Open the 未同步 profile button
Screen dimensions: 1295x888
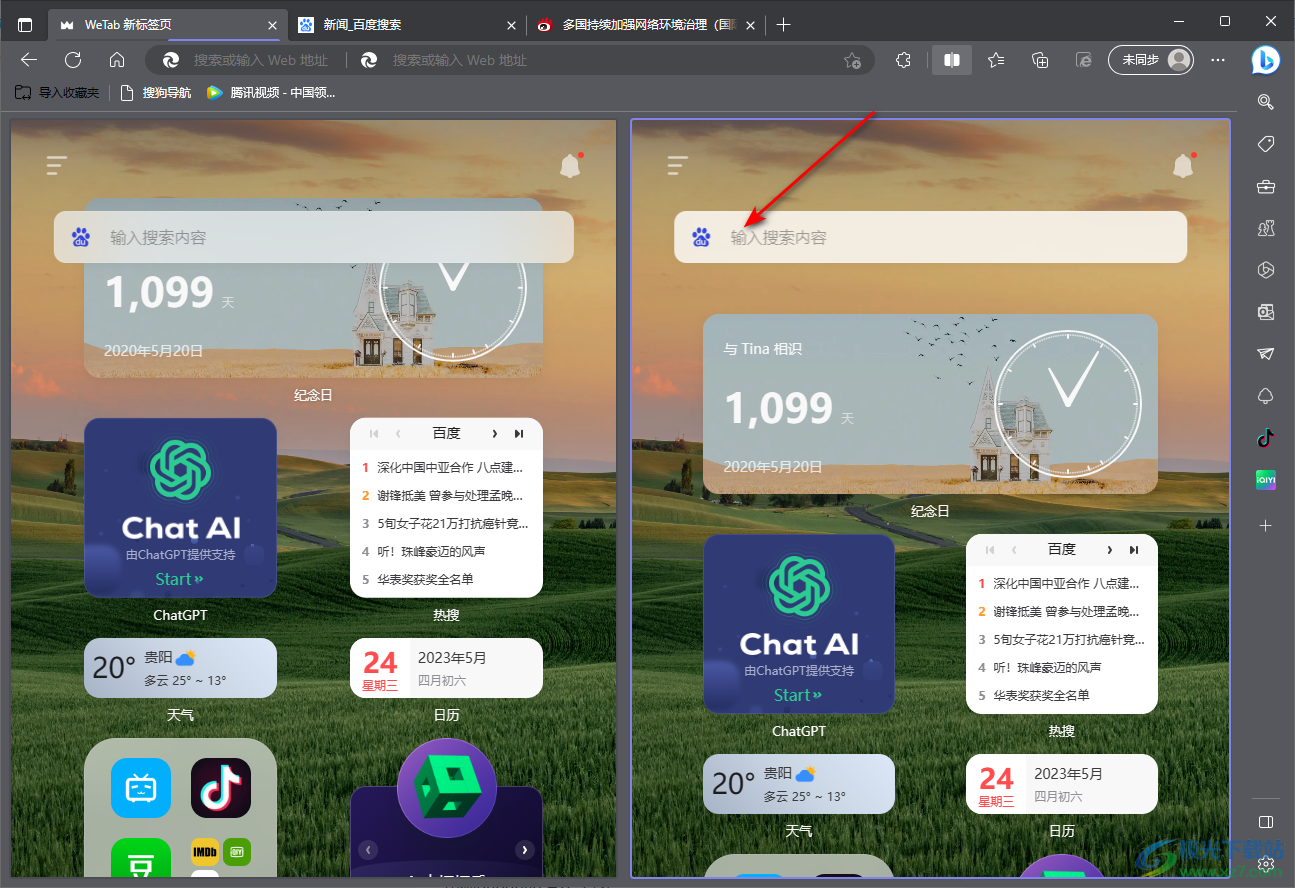[1151, 60]
